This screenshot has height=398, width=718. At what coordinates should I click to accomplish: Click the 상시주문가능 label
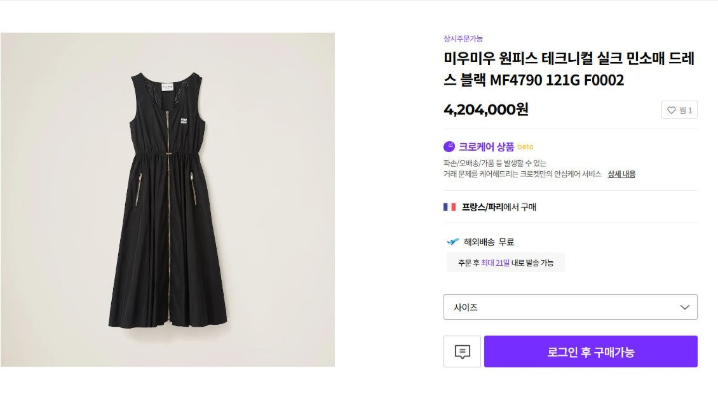click(x=463, y=38)
